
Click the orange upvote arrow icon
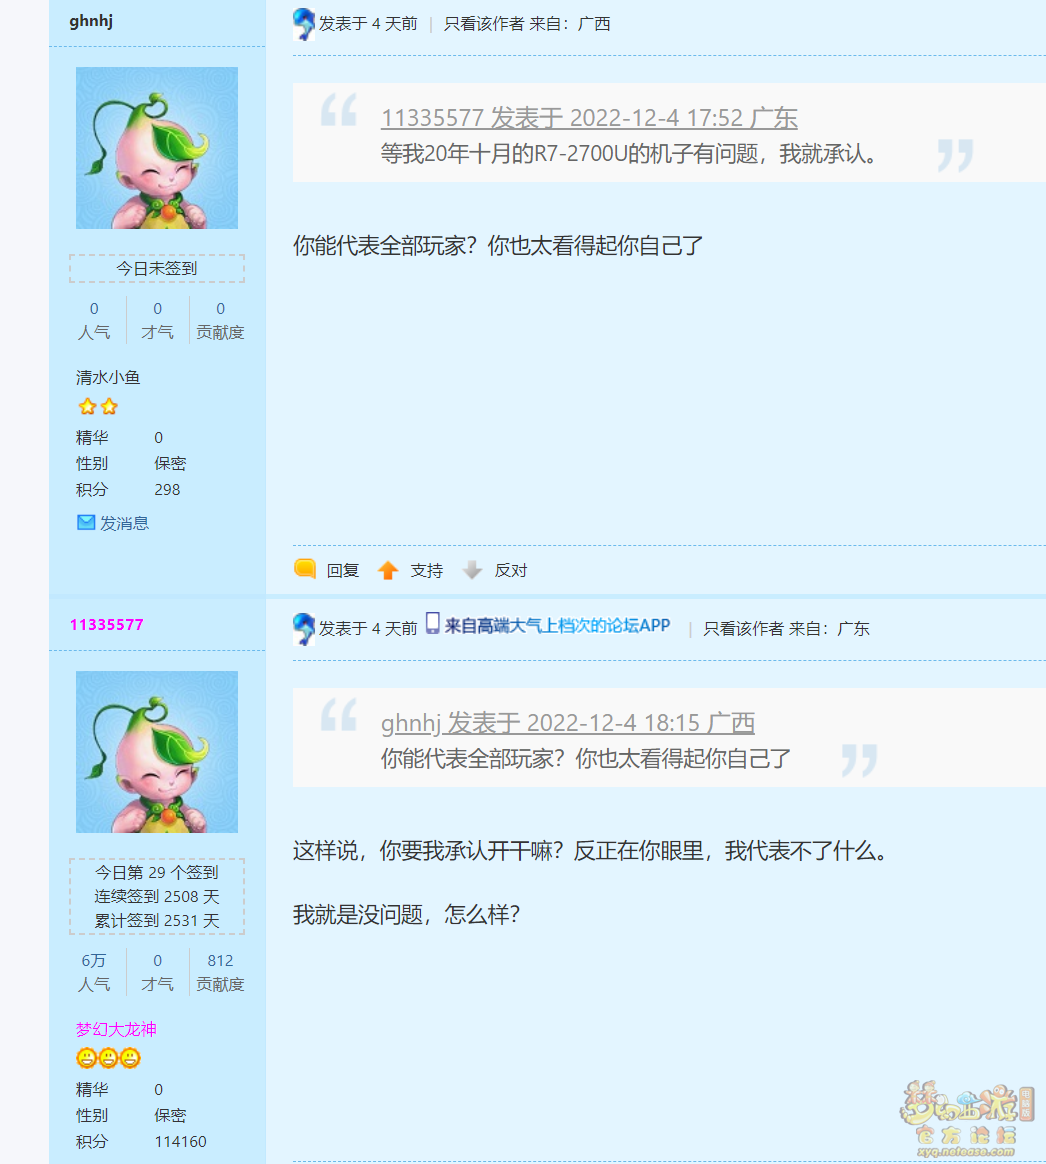[x=388, y=570]
